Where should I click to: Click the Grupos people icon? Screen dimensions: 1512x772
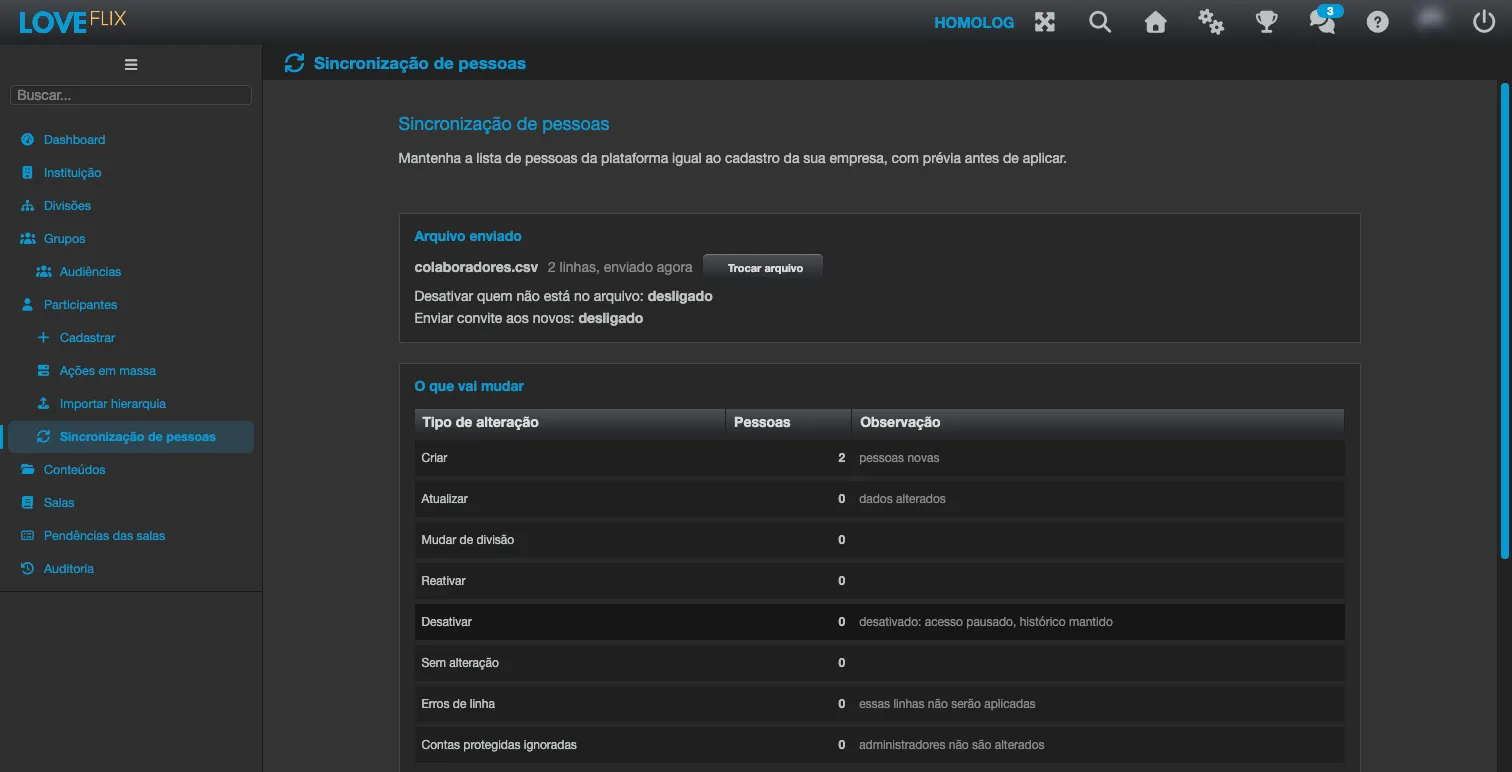pyautogui.click(x=28, y=239)
